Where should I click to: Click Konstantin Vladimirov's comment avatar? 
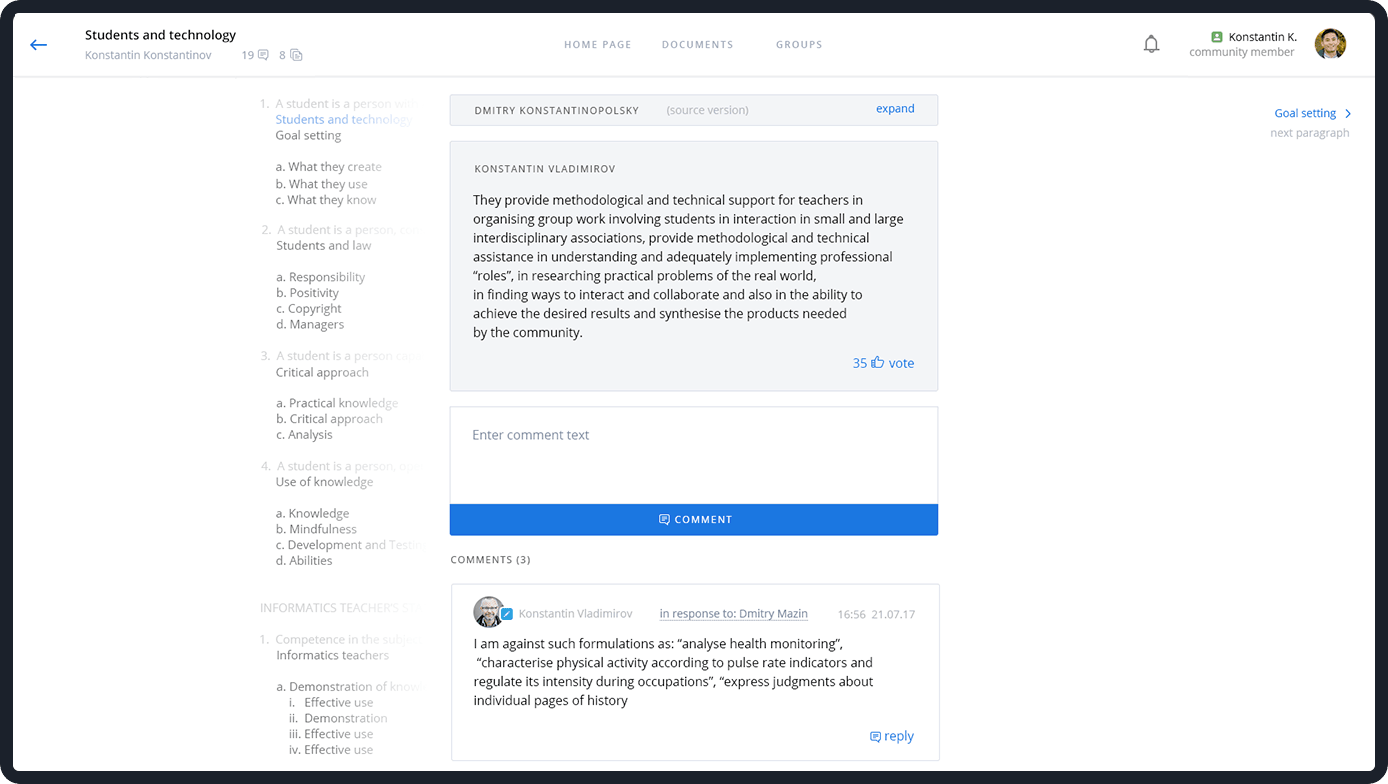489,612
